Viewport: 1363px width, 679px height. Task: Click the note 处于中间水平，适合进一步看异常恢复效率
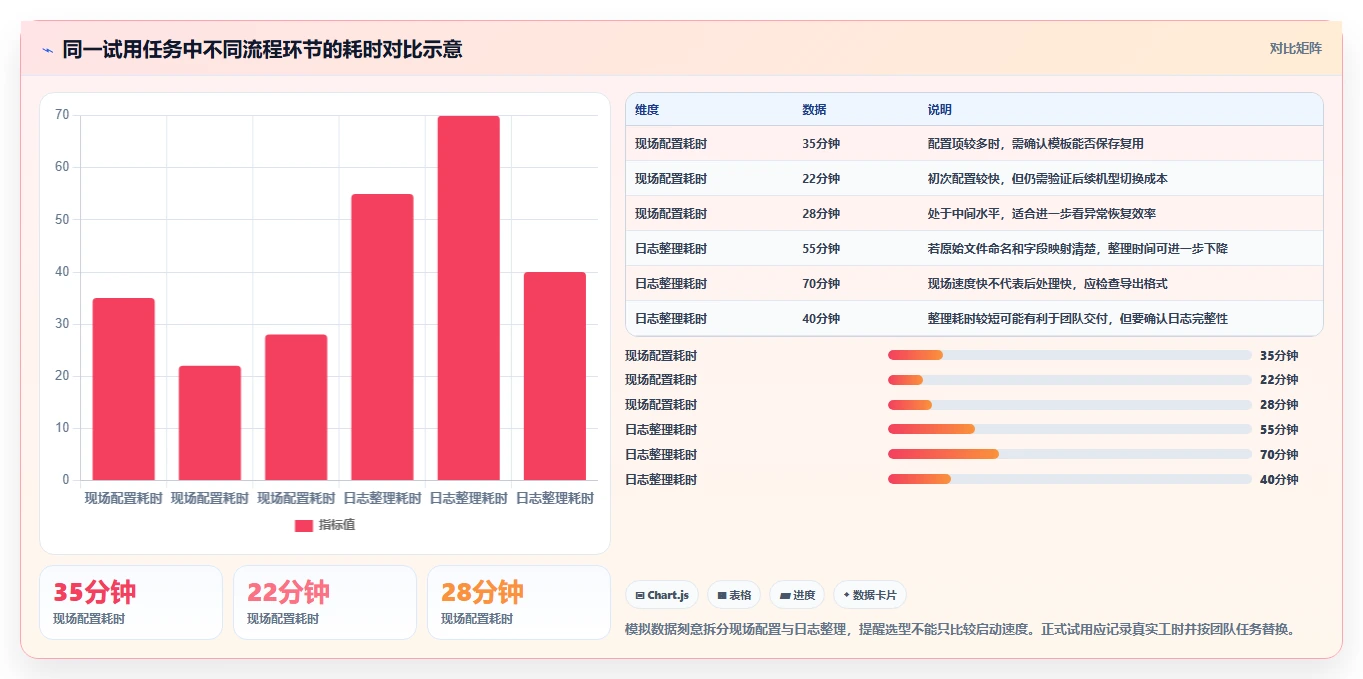click(1042, 214)
